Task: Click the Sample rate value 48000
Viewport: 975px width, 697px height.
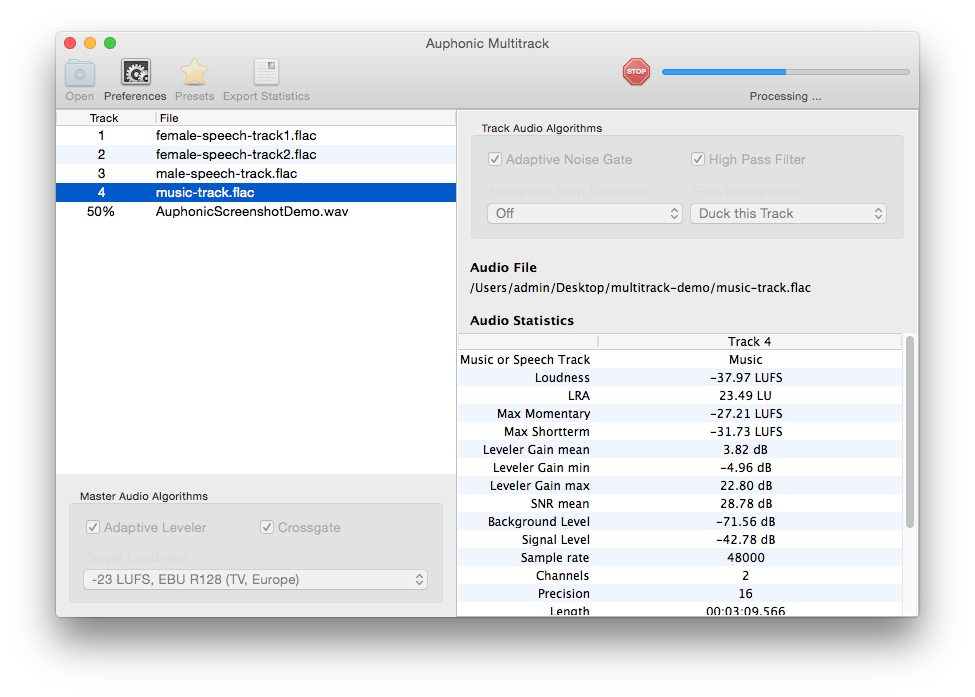Action: tap(746, 558)
